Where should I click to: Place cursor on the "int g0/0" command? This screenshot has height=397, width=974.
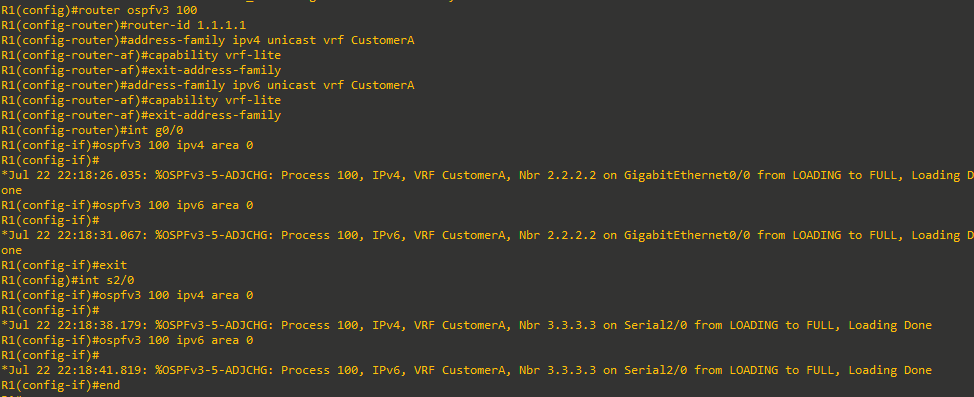(x=155, y=130)
